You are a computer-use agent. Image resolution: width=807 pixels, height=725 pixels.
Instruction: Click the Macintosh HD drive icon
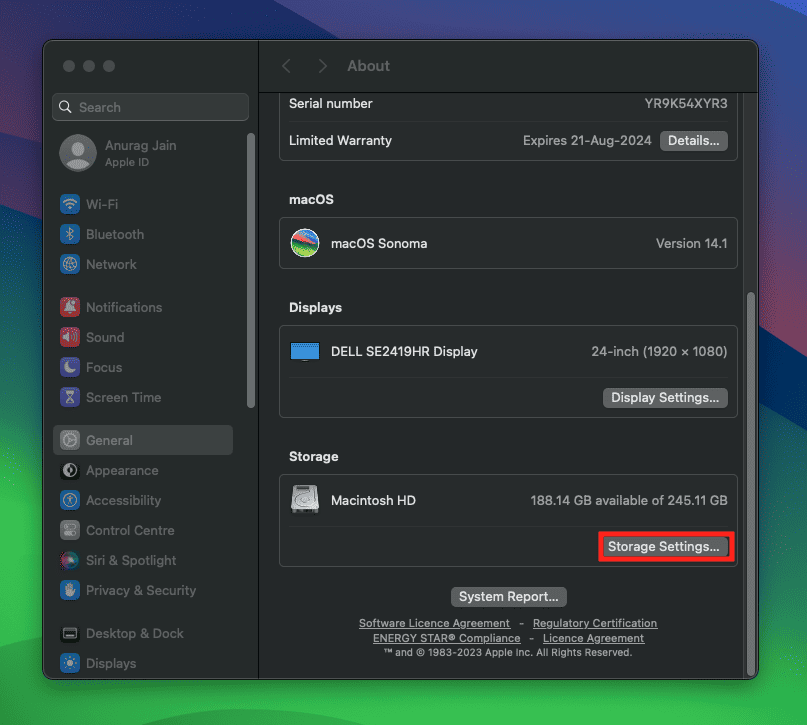[305, 500]
